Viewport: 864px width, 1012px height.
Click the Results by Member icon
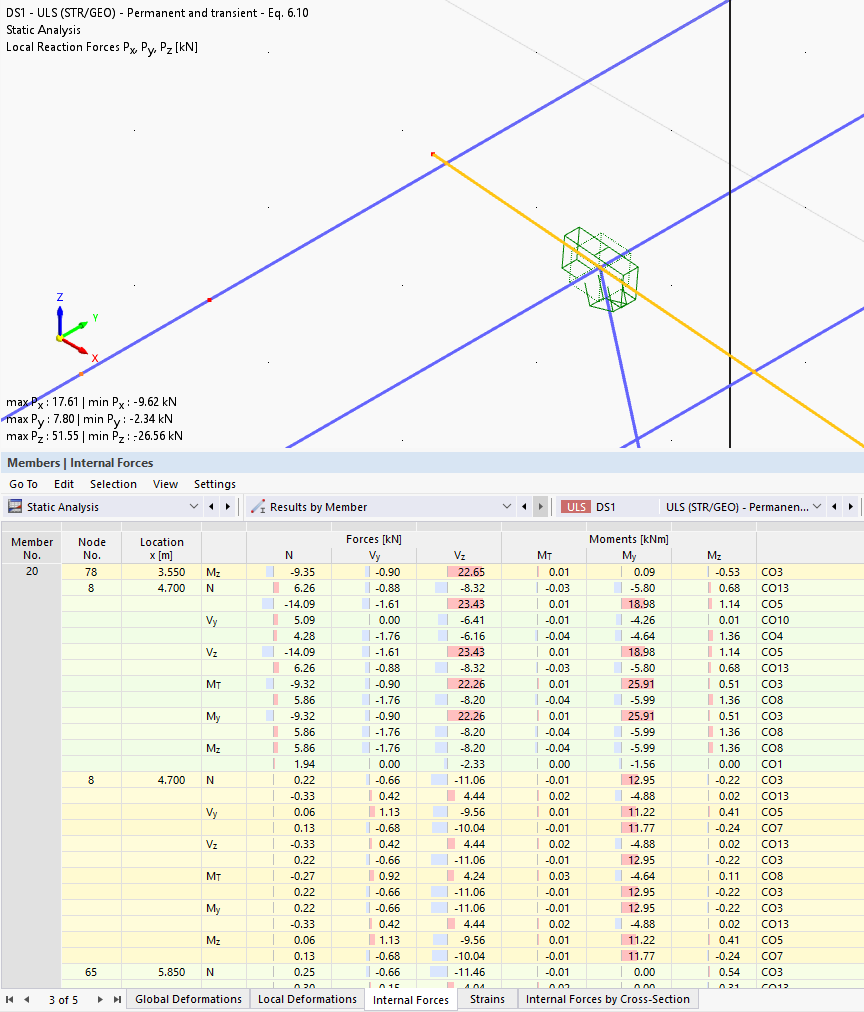coord(258,507)
